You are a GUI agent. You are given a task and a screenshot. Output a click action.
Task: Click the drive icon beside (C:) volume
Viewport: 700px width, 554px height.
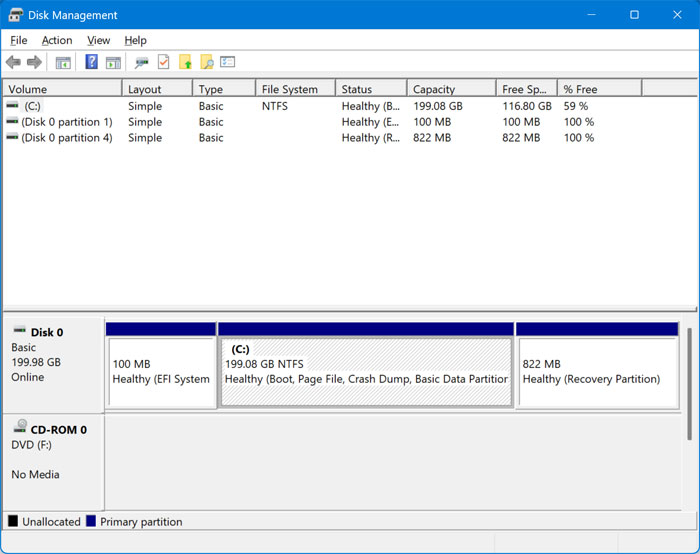click(12, 105)
